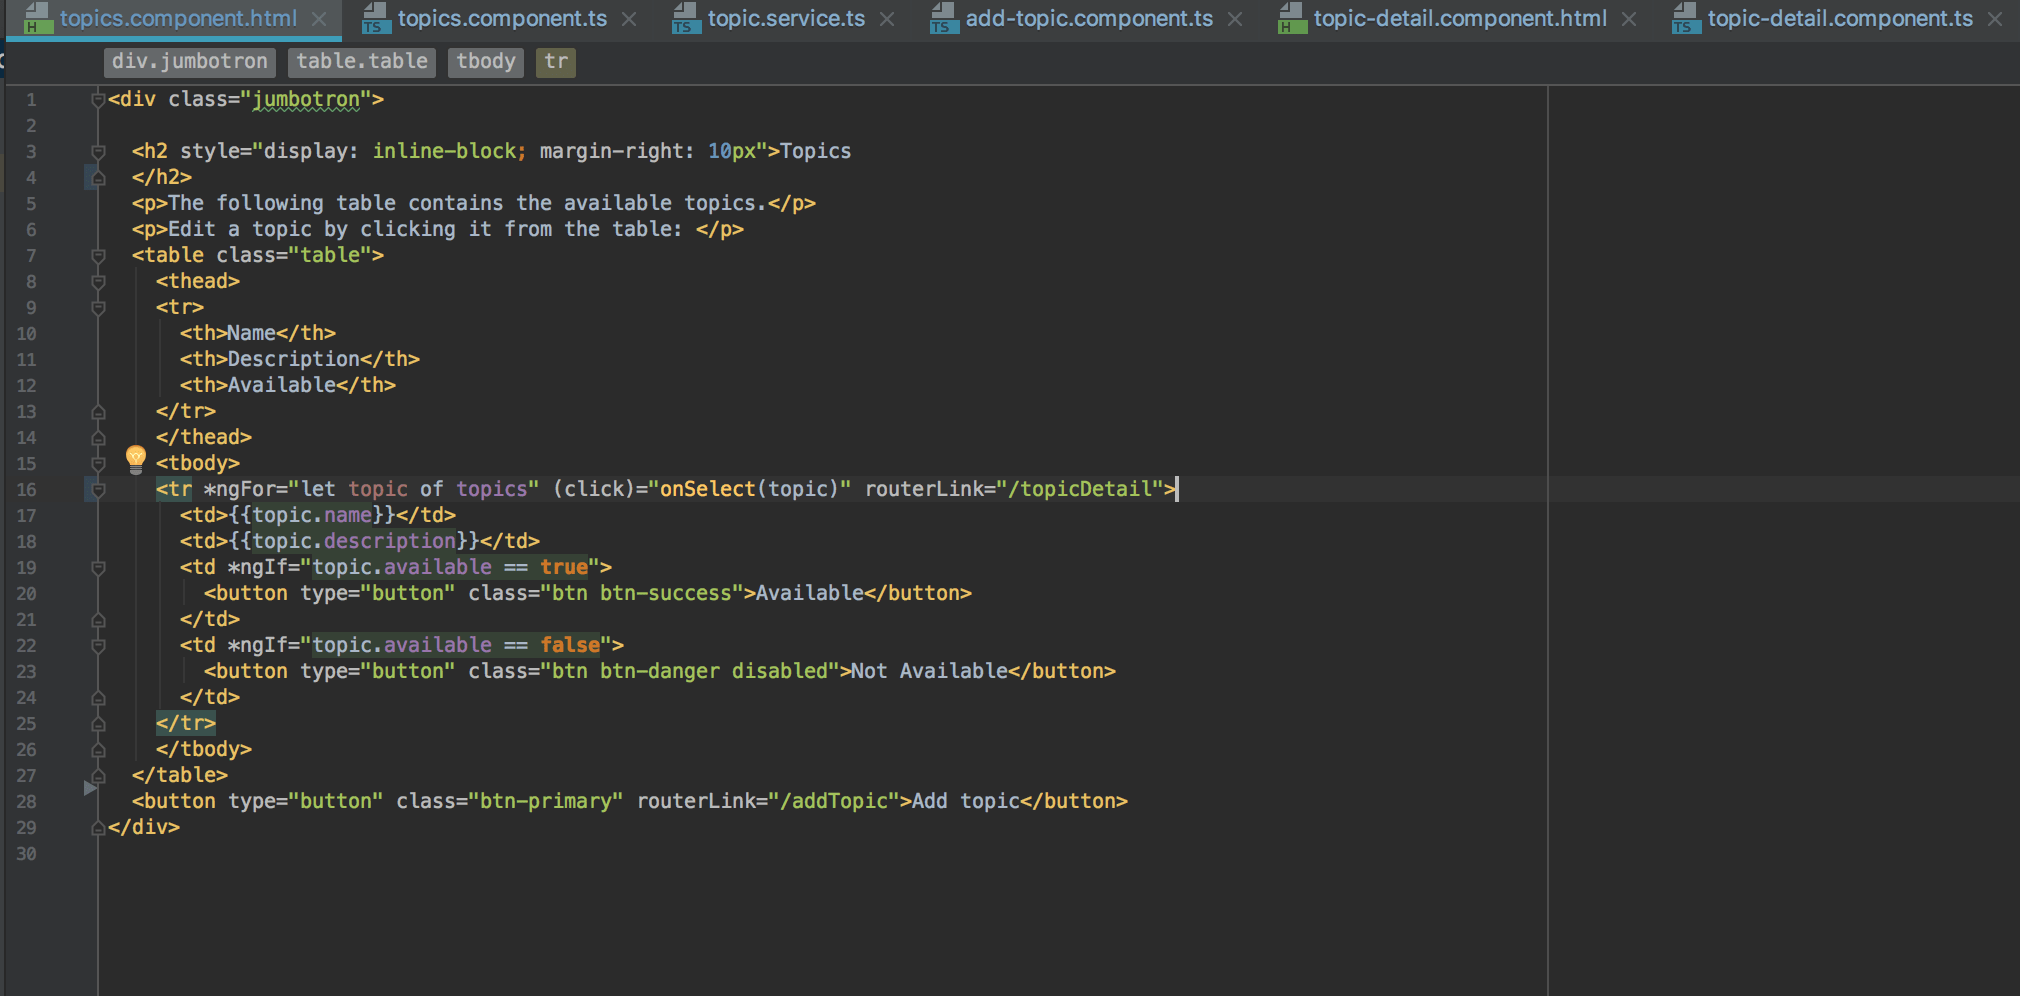The height and width of the screenshot is (996, 2020).
Task: Collapse the tbody fold at line 15
Action: (x=97, y=463)
